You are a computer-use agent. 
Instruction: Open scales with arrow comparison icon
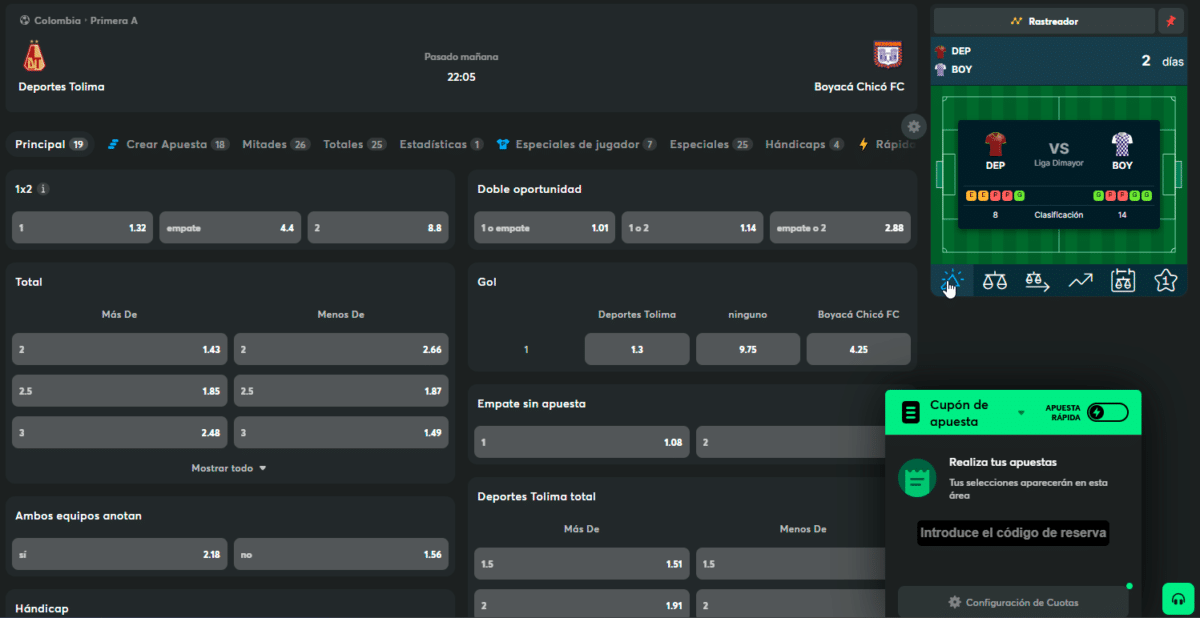1037,281
